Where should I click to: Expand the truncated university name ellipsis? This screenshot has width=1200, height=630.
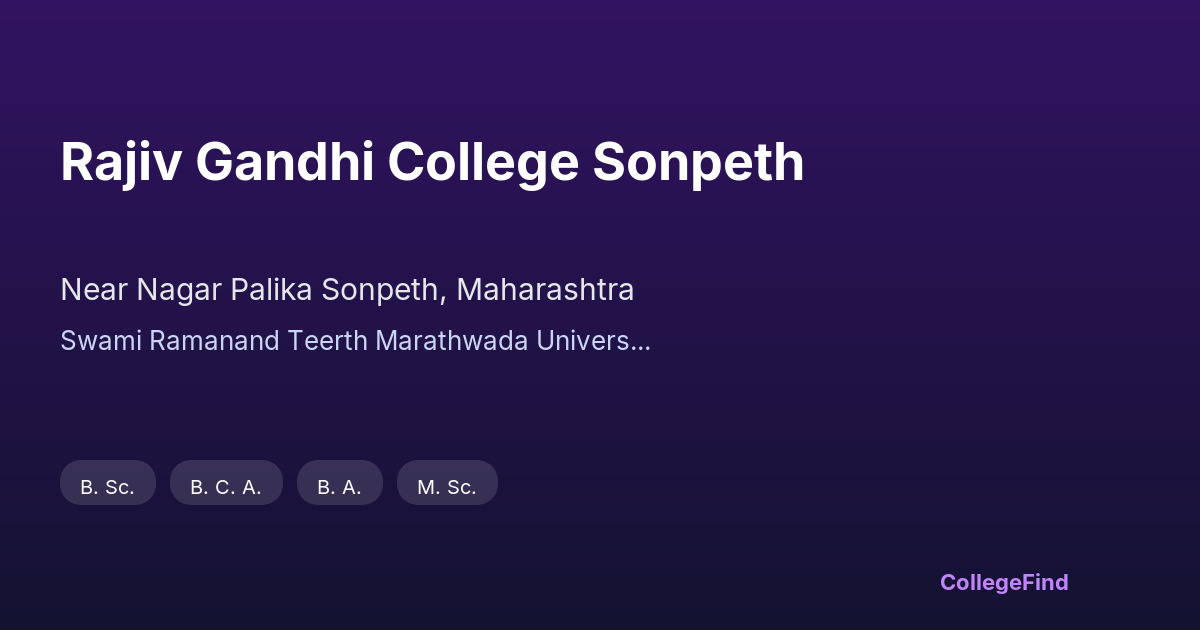coord(641,342)
